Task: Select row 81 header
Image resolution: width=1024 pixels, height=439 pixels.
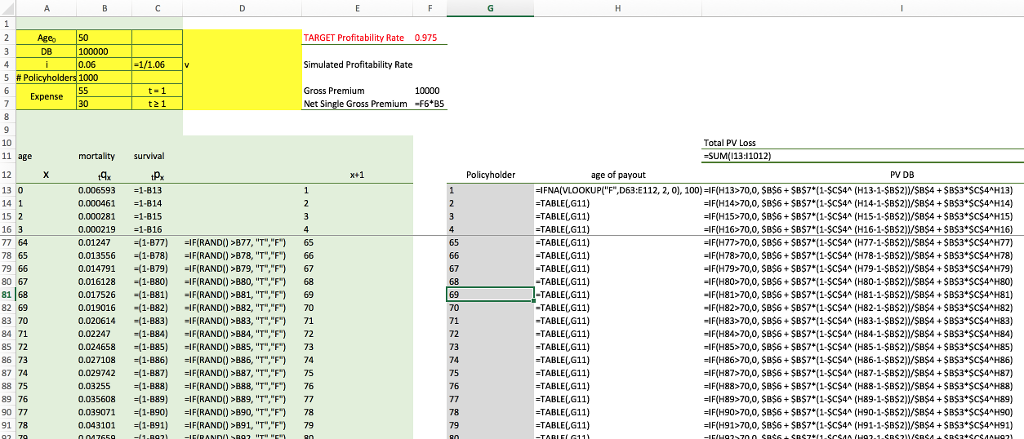Action: tap(8, 294)
